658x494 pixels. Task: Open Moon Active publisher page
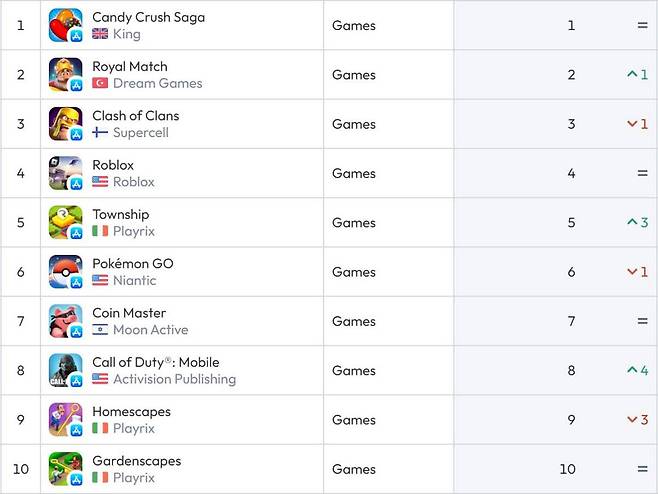150,330
